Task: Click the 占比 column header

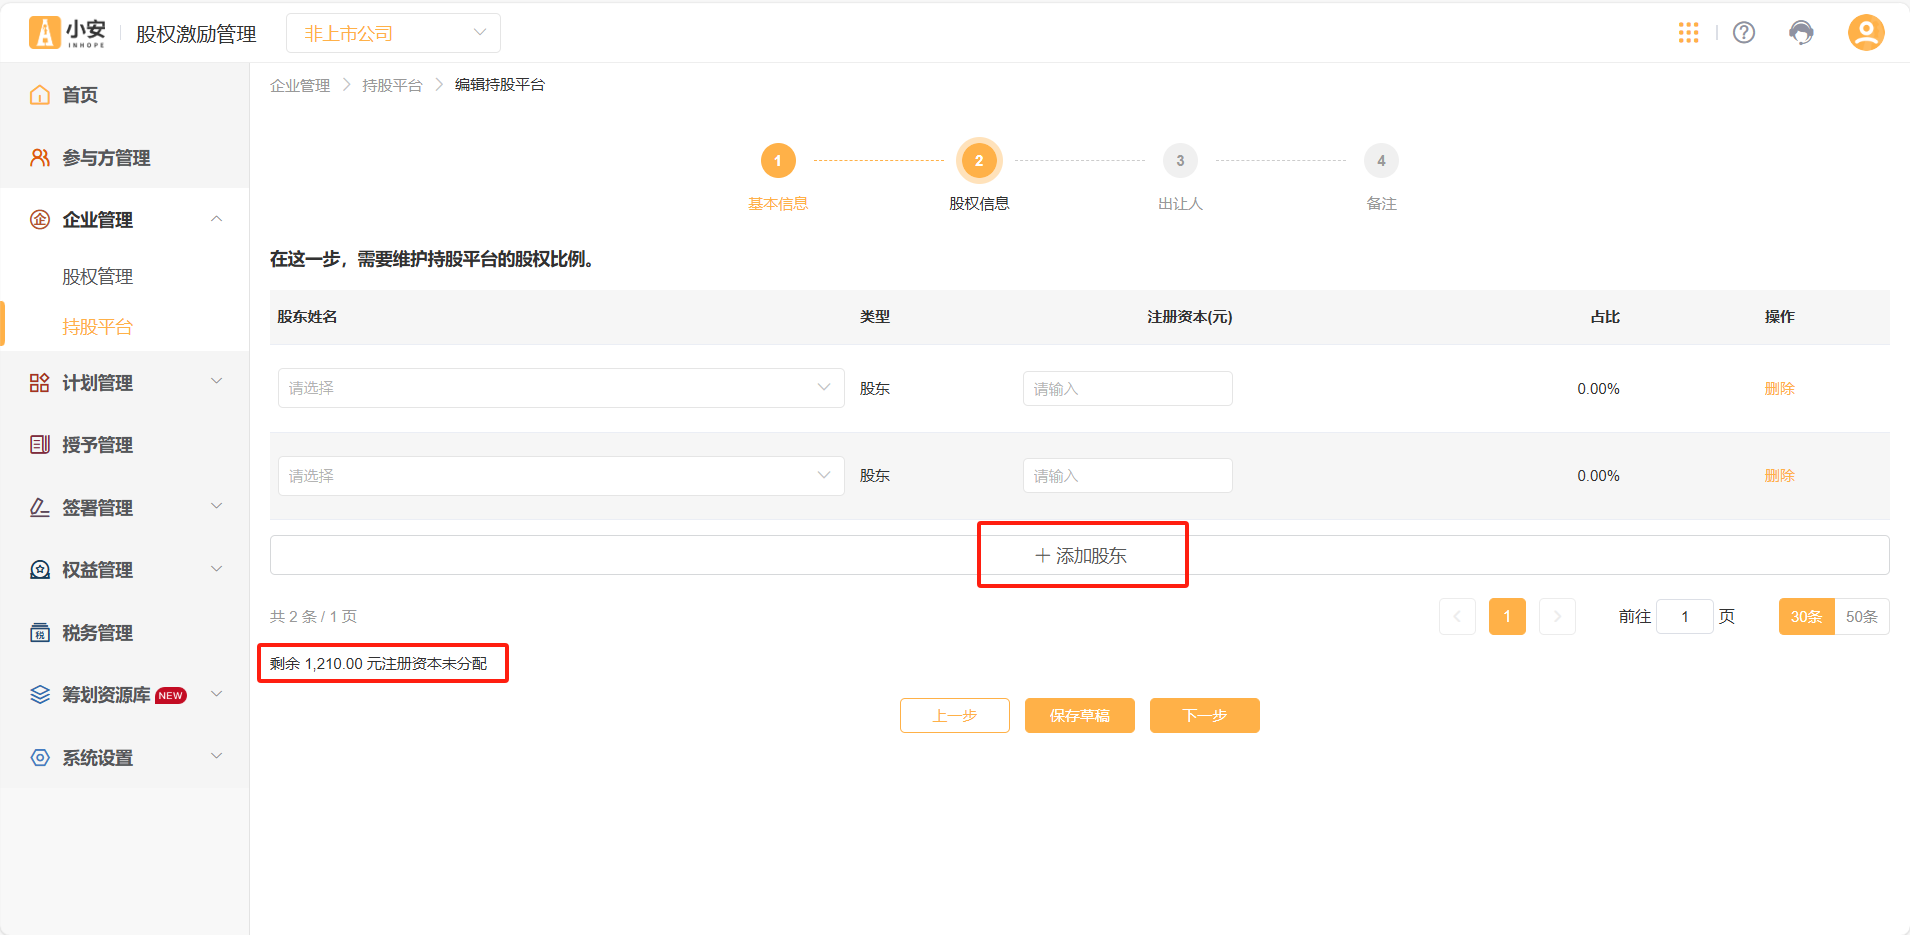Action: click(1605, 317)
